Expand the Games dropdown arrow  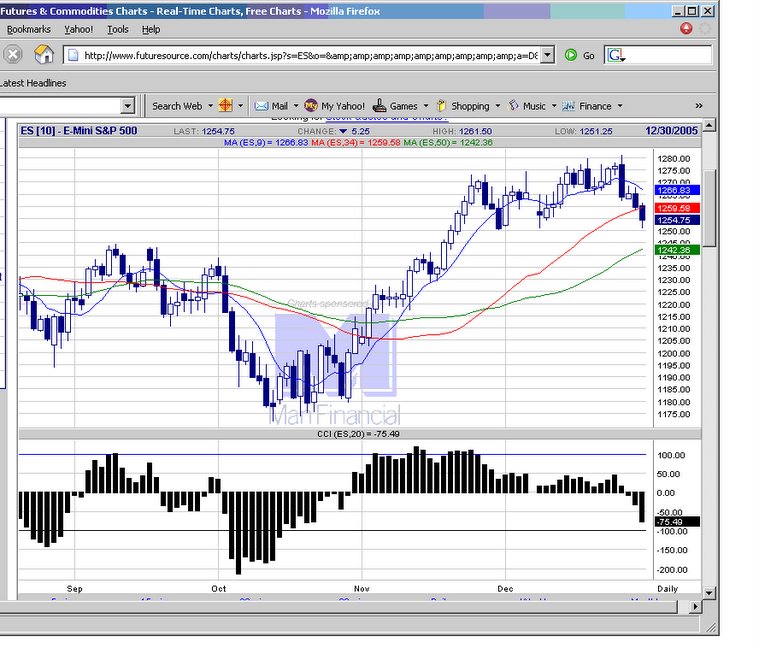tap(426, 106)
